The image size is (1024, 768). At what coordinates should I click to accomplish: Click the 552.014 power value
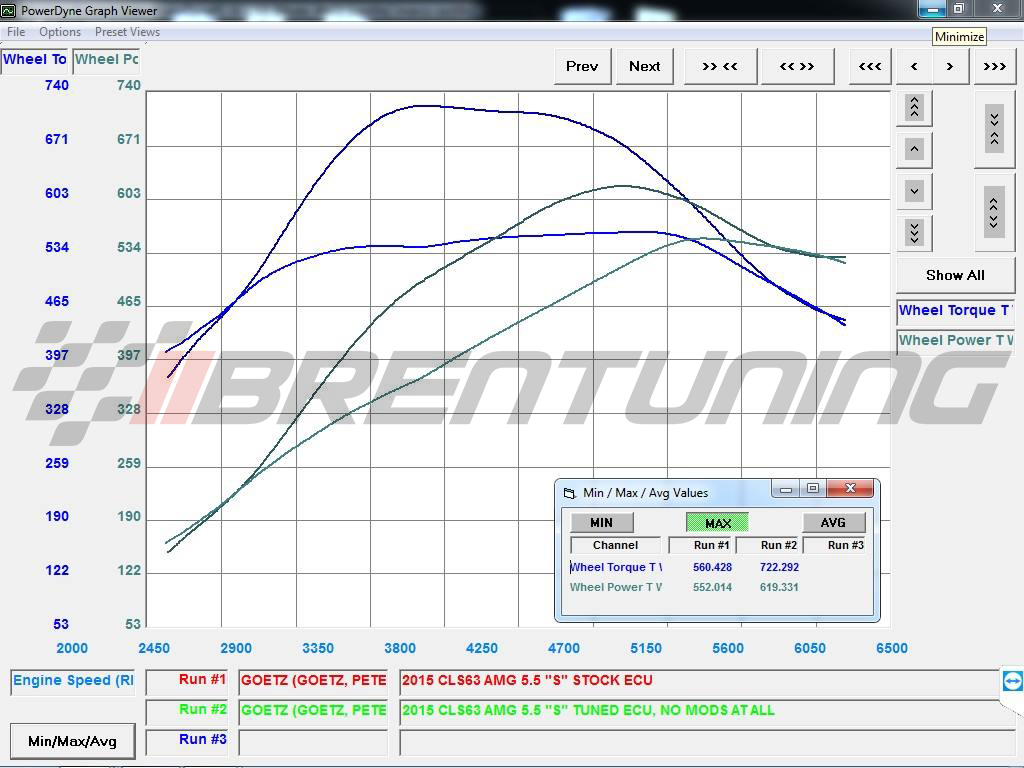(712, 587)
